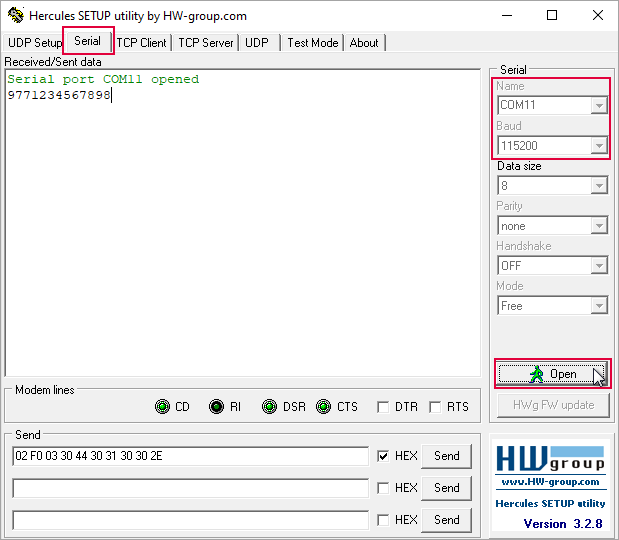Click the third empty send input field
This screenshot has height=540, width=619.
(191, 520)
